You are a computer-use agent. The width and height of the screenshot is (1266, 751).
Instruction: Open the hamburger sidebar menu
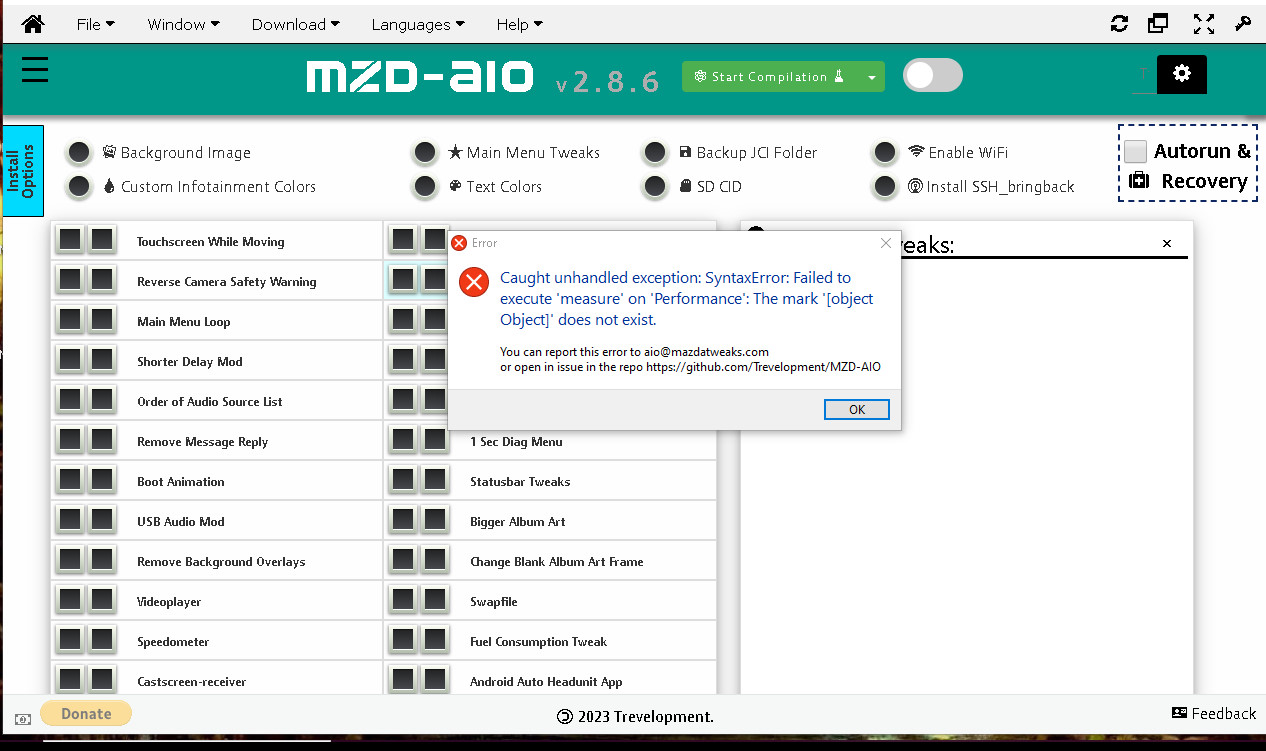[35, 70]
